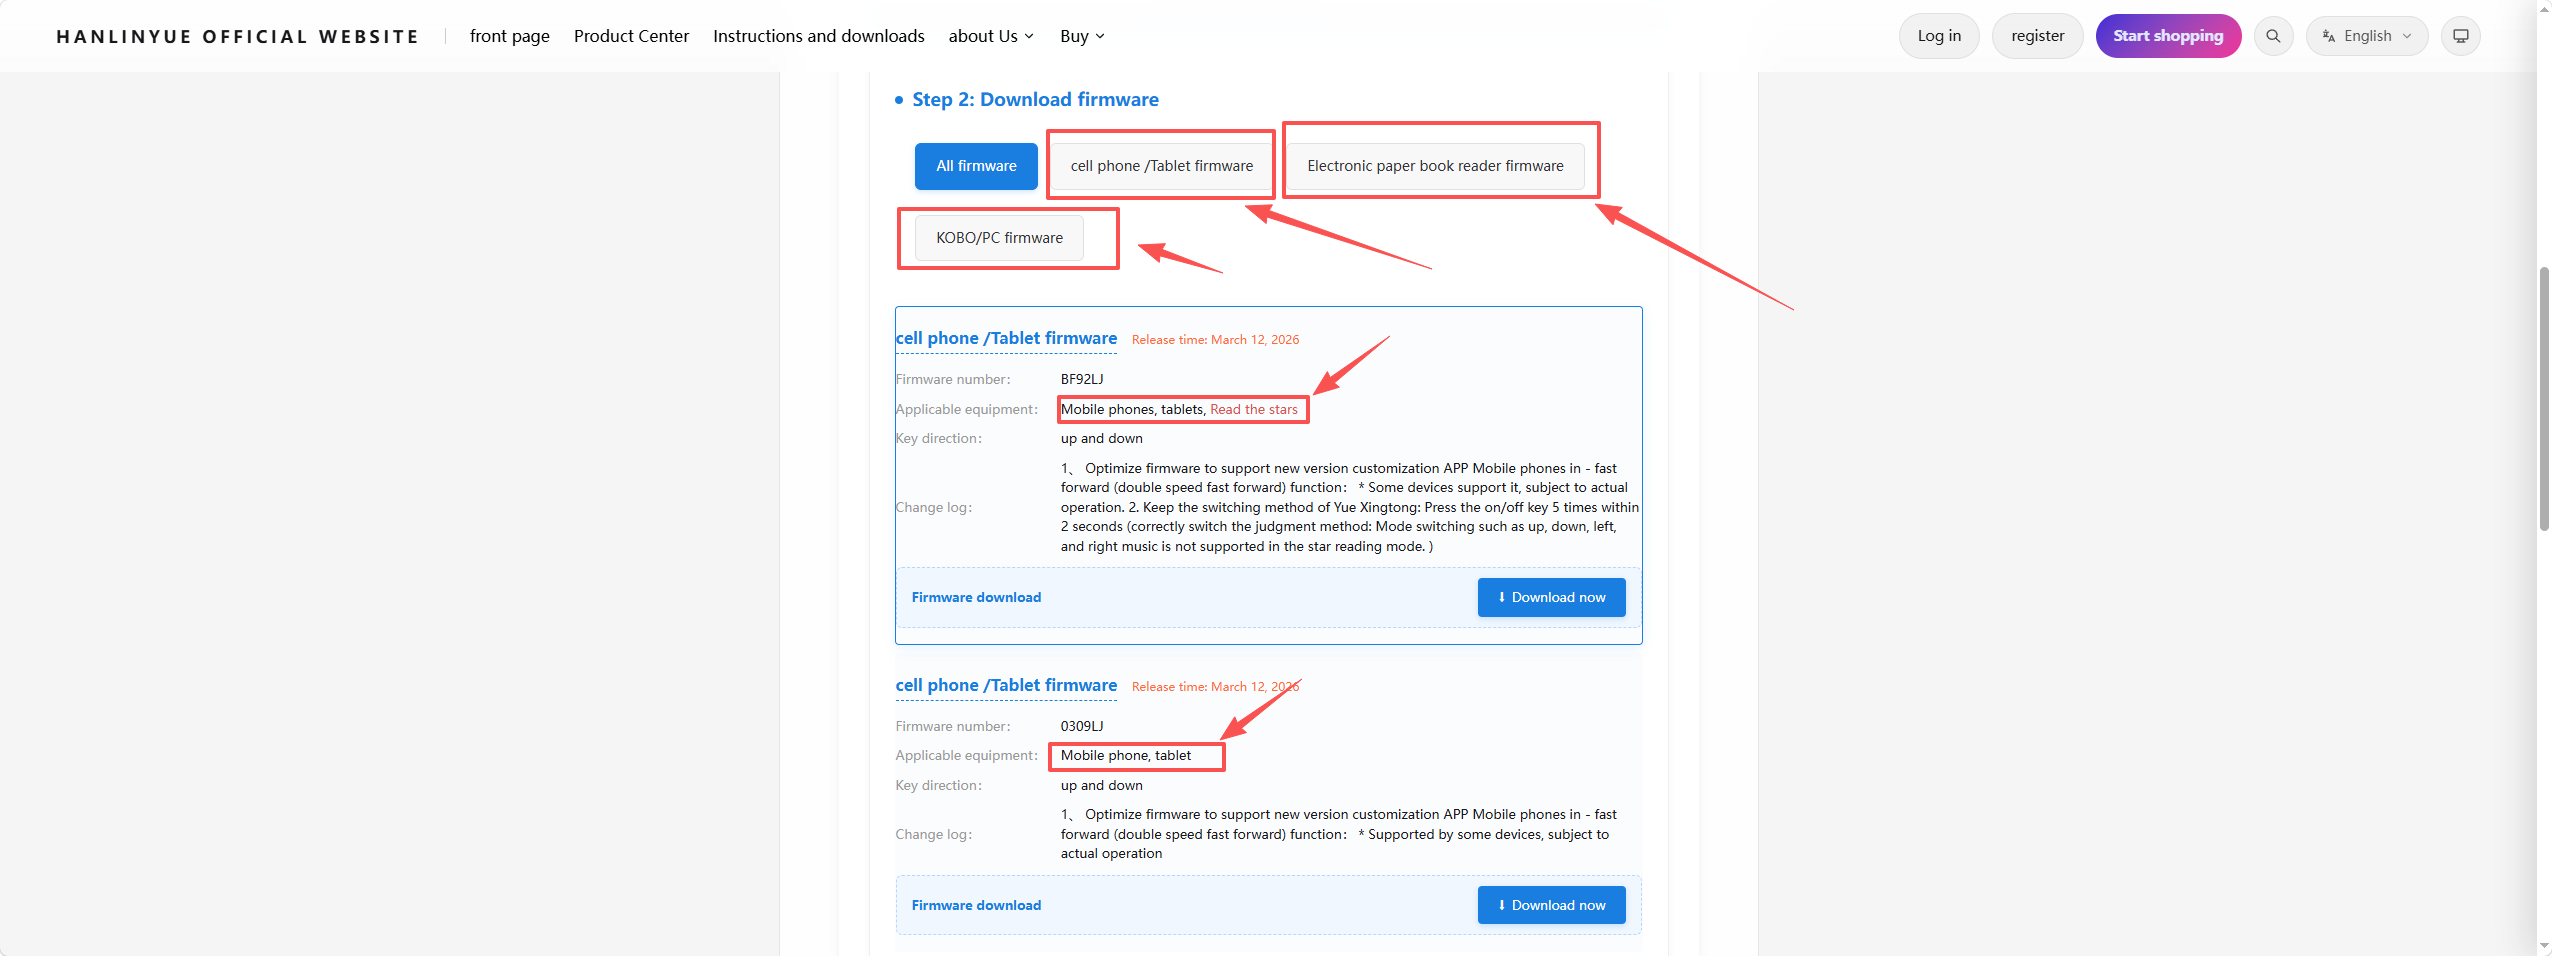Select the KOBO/PC firmware filter
The height and width of the screenshot is (956, 2552).
999,238
